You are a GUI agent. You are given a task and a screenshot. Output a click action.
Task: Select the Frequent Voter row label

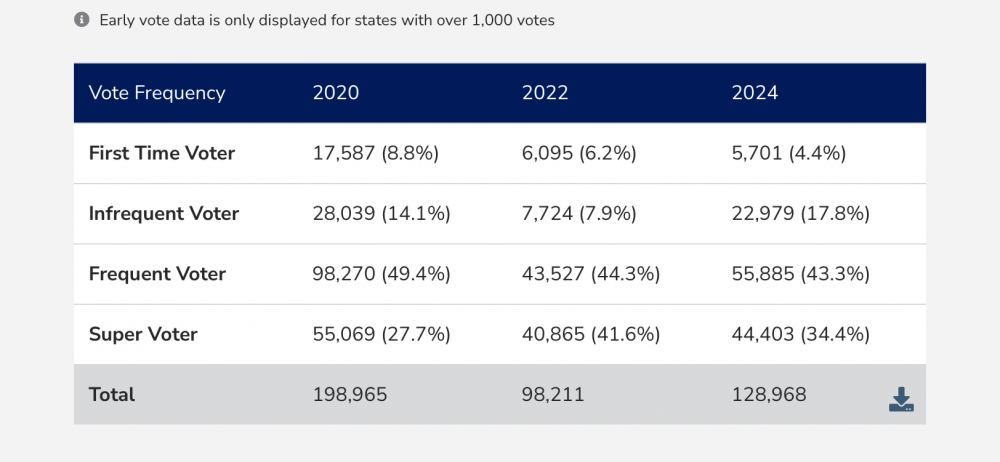pyautogui.click(x=157, y=274)
